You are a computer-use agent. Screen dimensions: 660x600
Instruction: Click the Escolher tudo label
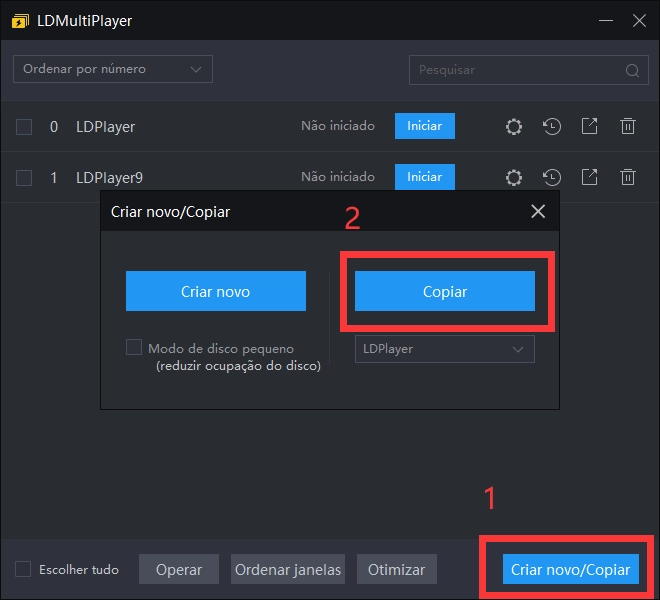click(x=79, y=570)
